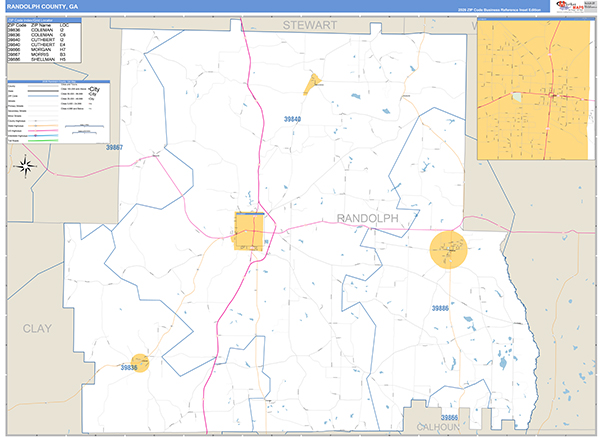Click the MarketMAPS logo in the header
Image resolution: width=600 pixels, height=437 pixels.
[x=571, y=6]
